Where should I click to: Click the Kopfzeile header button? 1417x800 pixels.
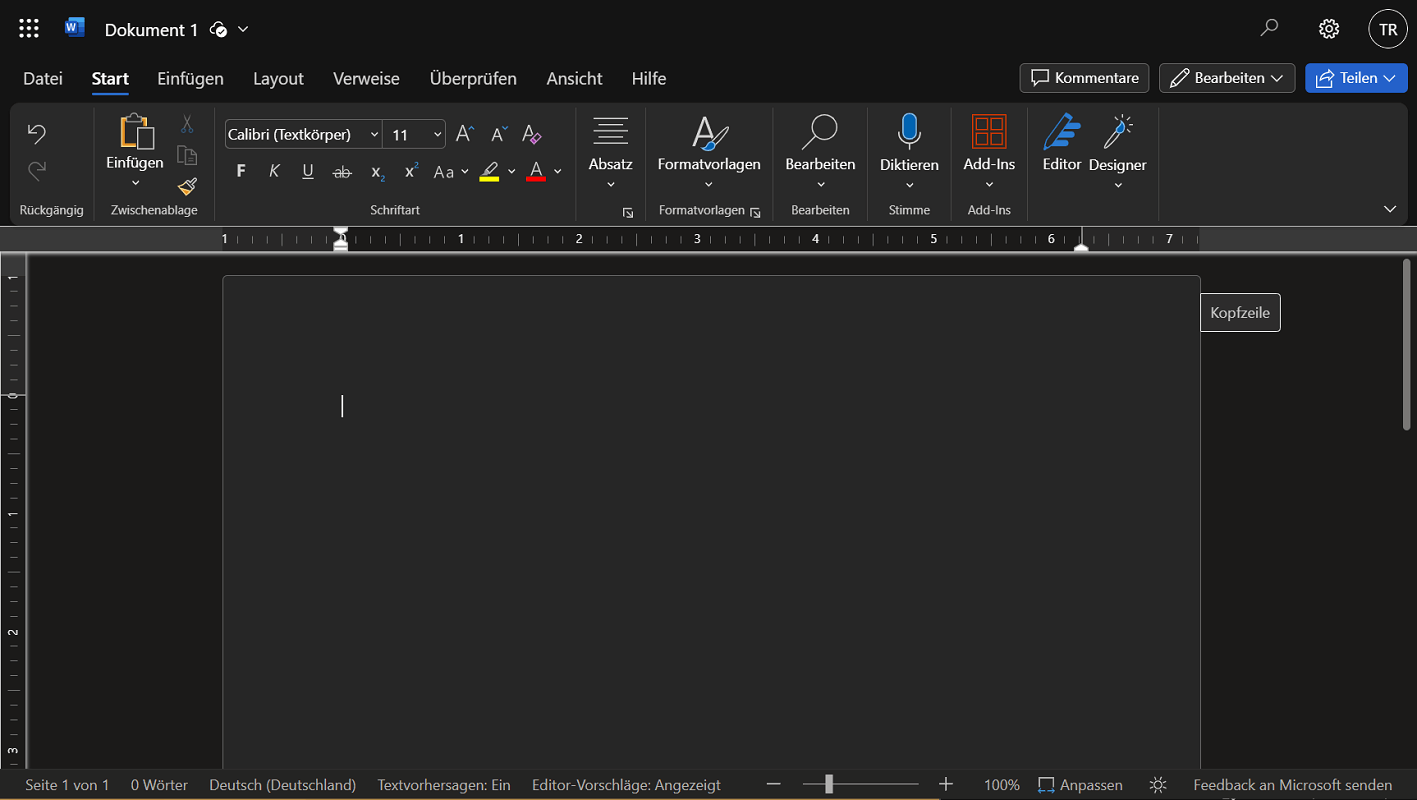pos(1240,313)
